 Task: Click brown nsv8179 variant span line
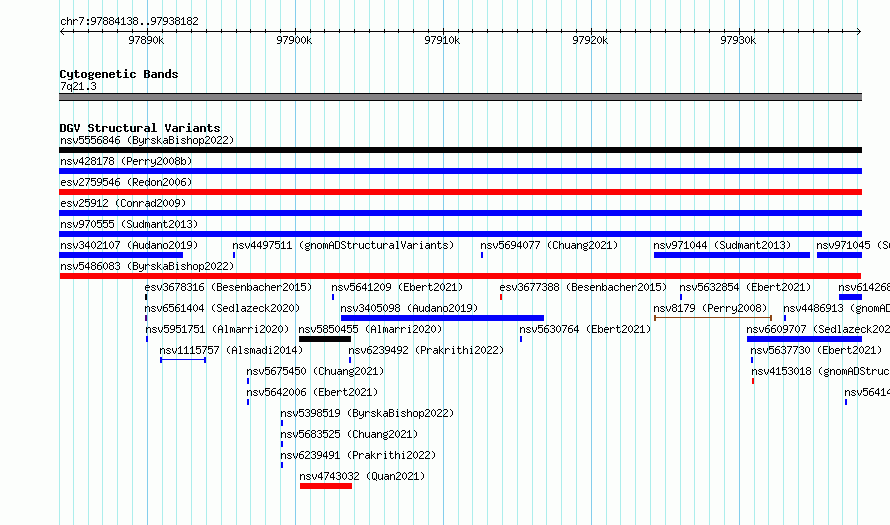point(713,318)
